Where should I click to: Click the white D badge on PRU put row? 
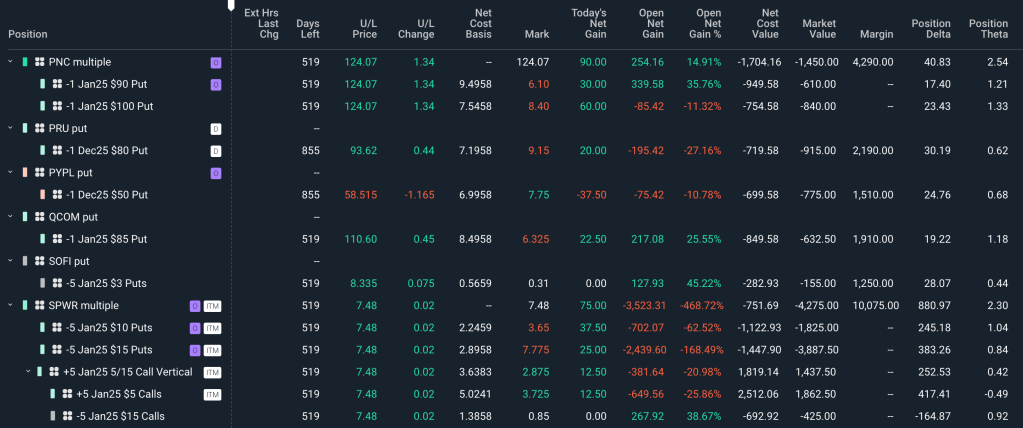coord(215,128)
